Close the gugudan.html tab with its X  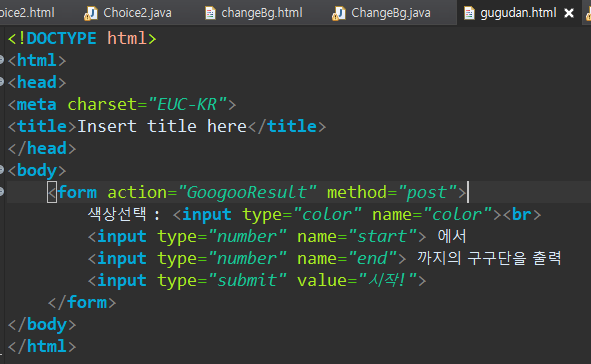[569, 14]
